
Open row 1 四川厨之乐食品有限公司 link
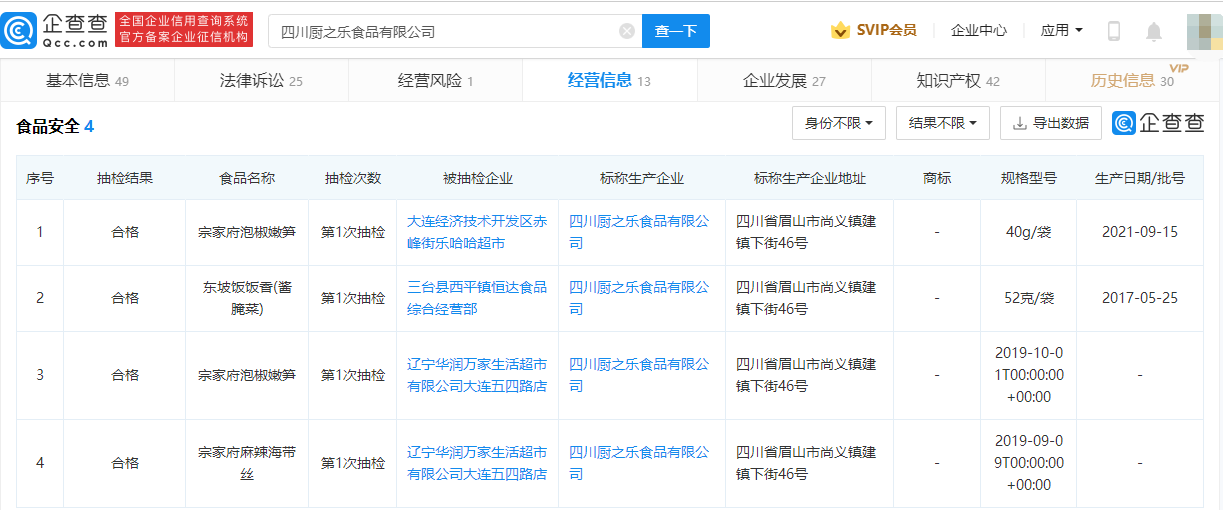tap(639, 232)
